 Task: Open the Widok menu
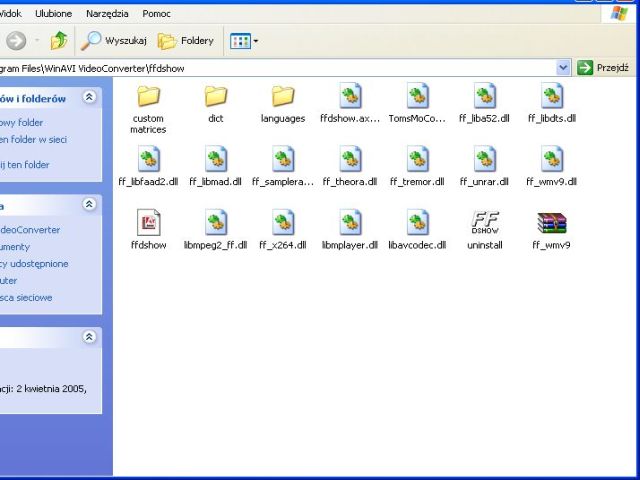pyautogui.click(x=10, y=13)
